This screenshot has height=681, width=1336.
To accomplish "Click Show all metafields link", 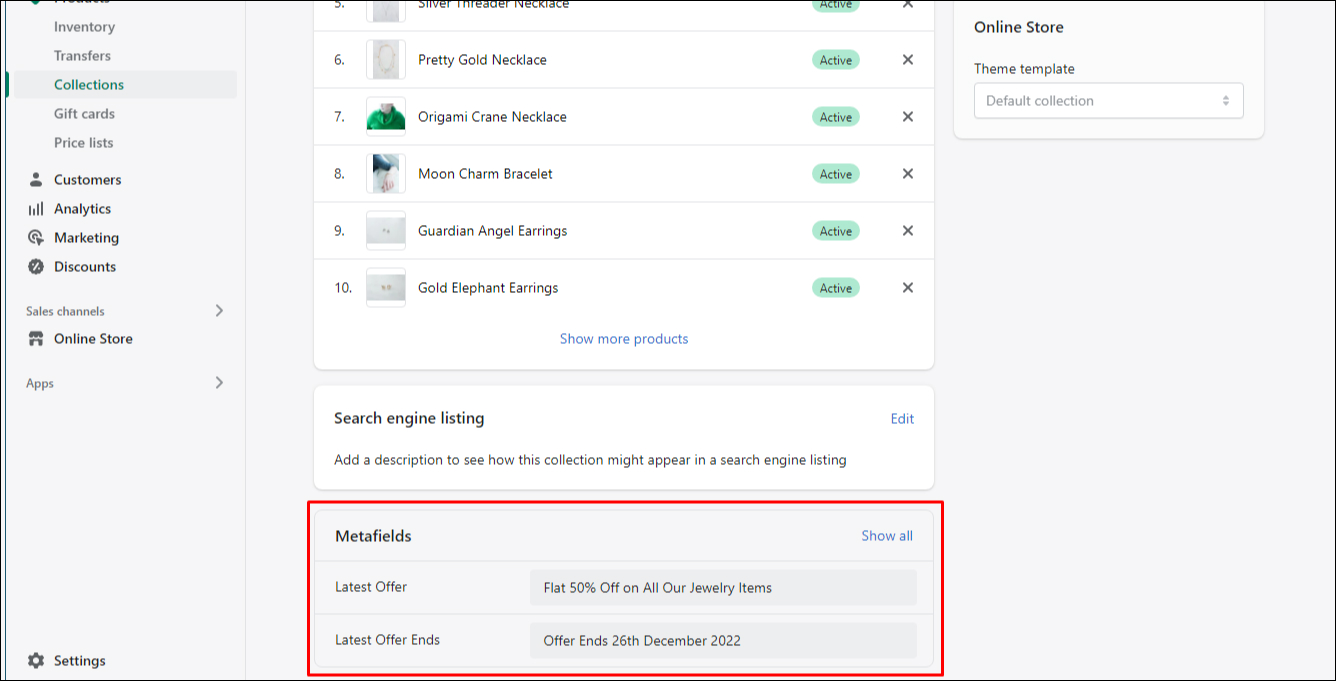I will point(887,536).
